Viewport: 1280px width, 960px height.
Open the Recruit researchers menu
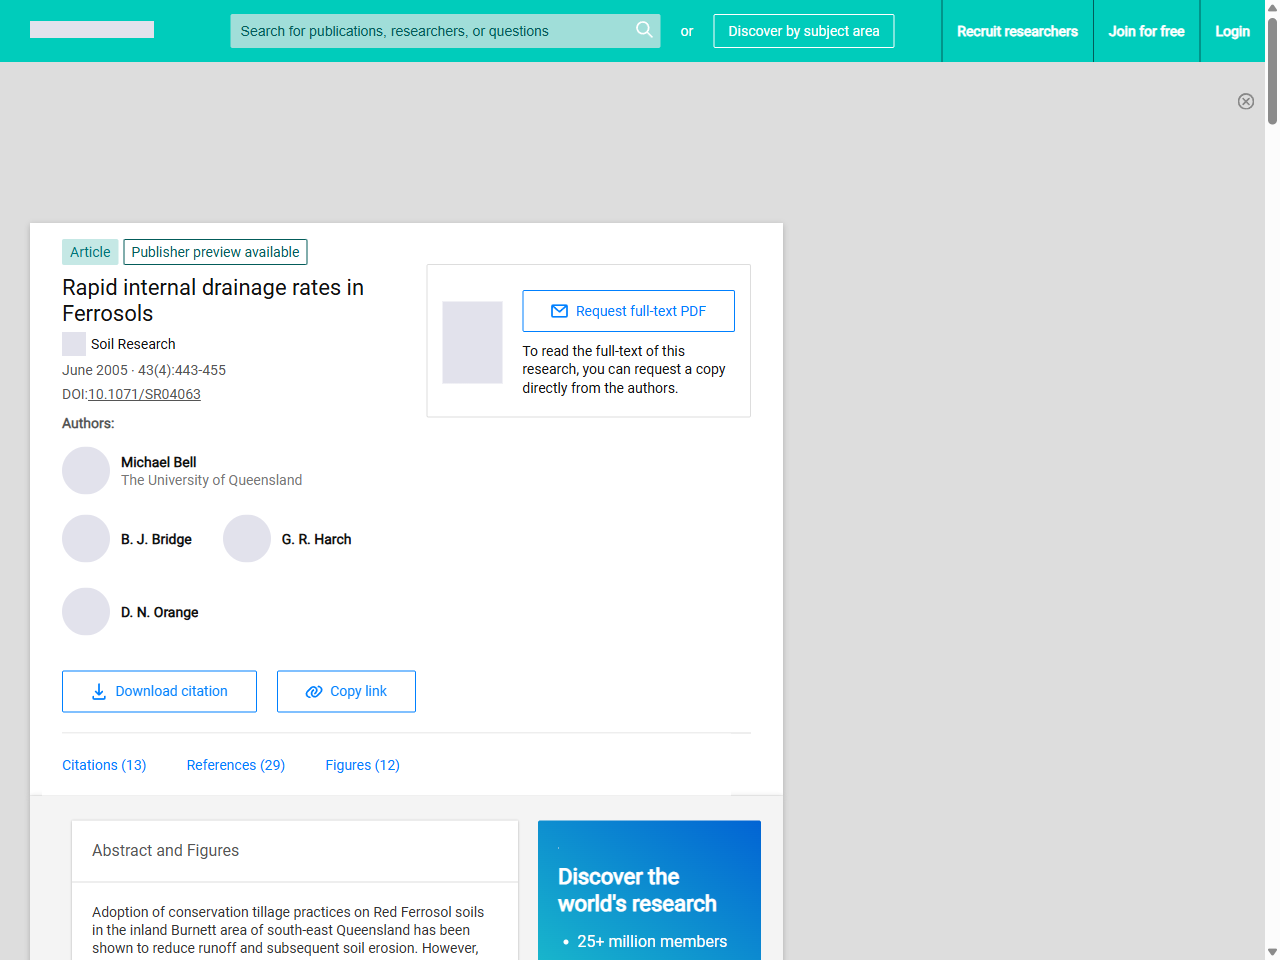point(1017,31)
